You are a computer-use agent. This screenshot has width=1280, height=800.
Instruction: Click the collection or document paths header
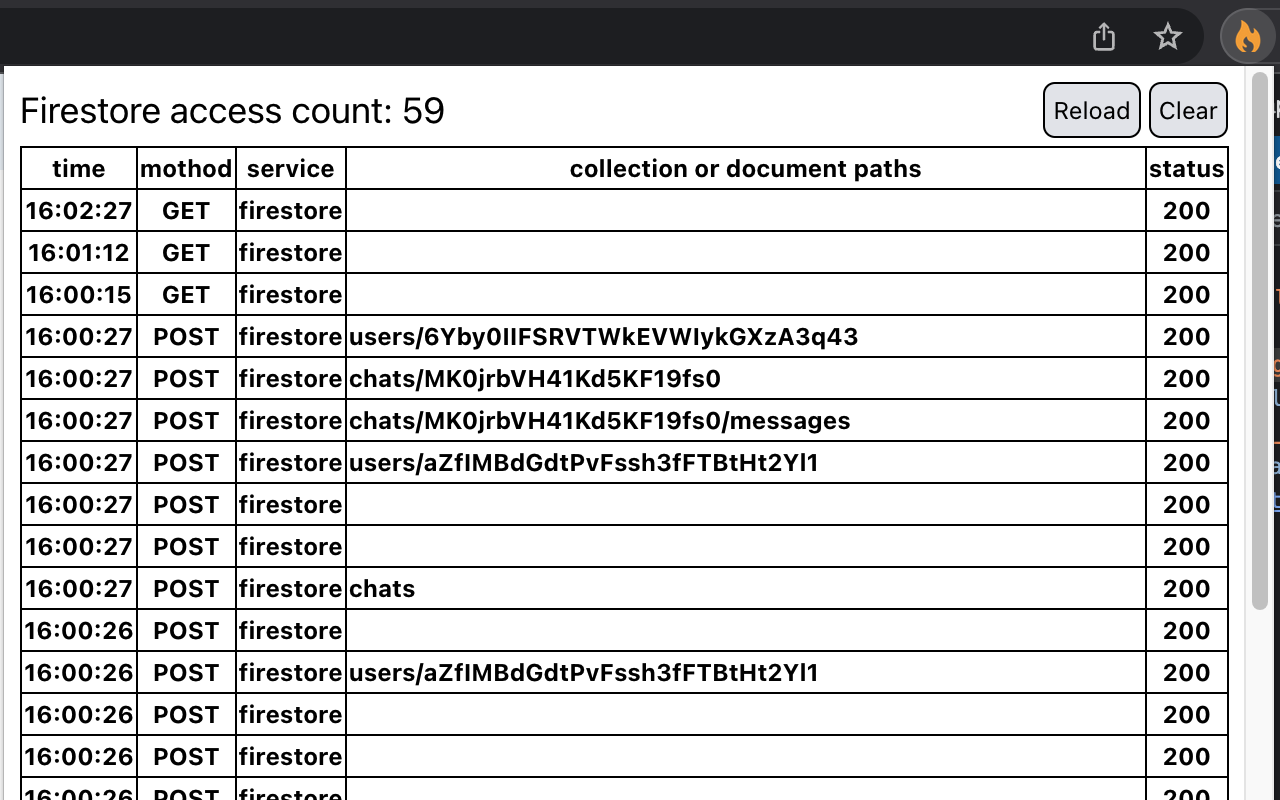745,168
